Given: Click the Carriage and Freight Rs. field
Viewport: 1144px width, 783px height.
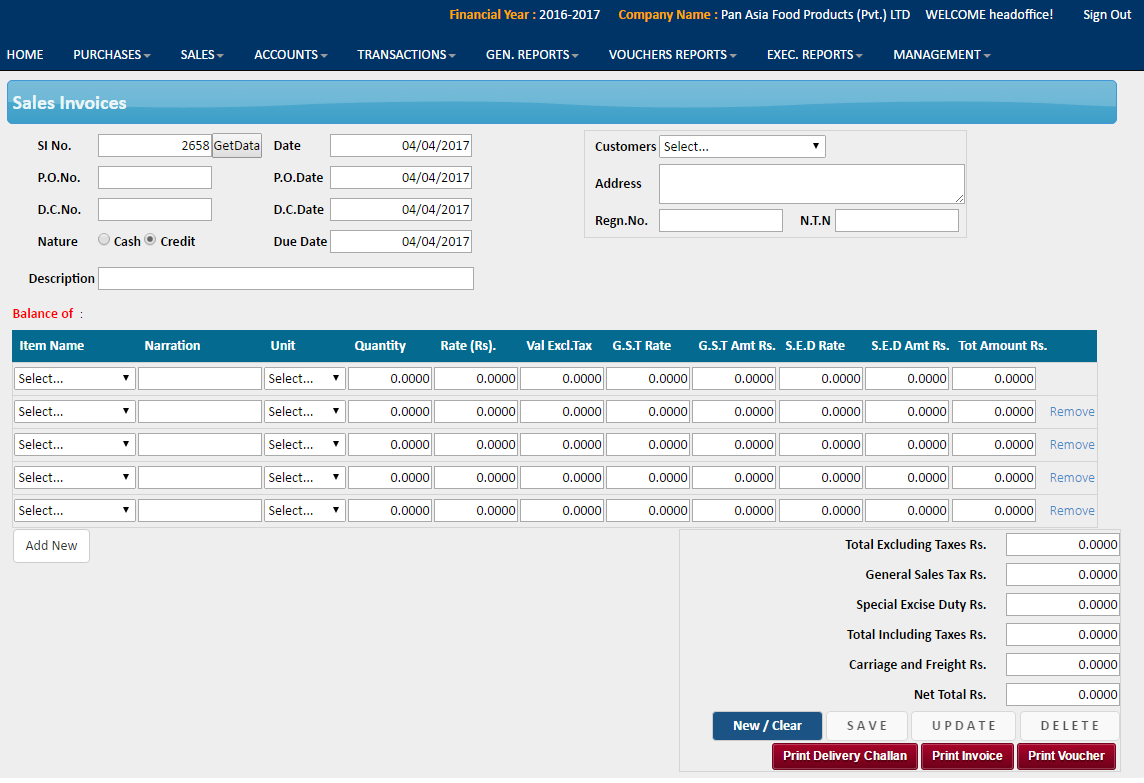Looking at the screenshot, I should 1062,665.
